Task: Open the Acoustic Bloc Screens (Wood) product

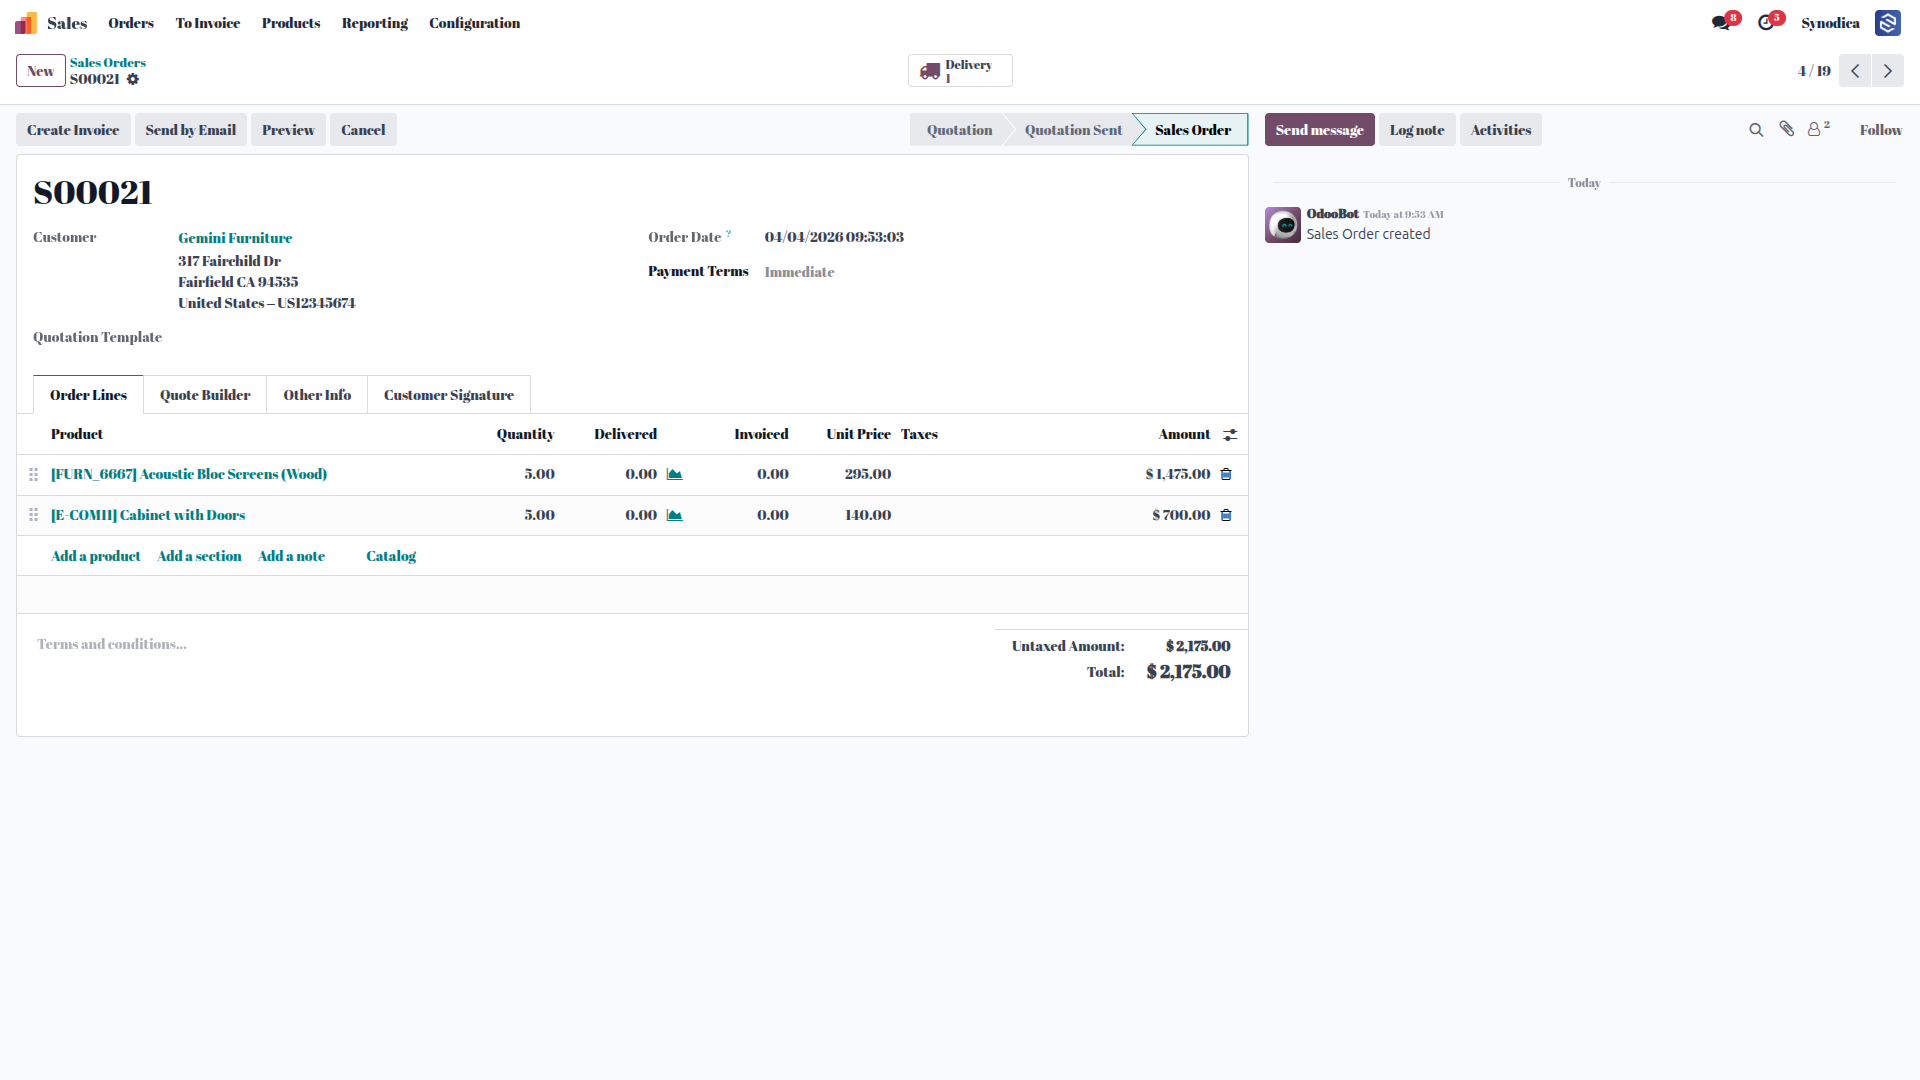Action: [x=189, y=474]
